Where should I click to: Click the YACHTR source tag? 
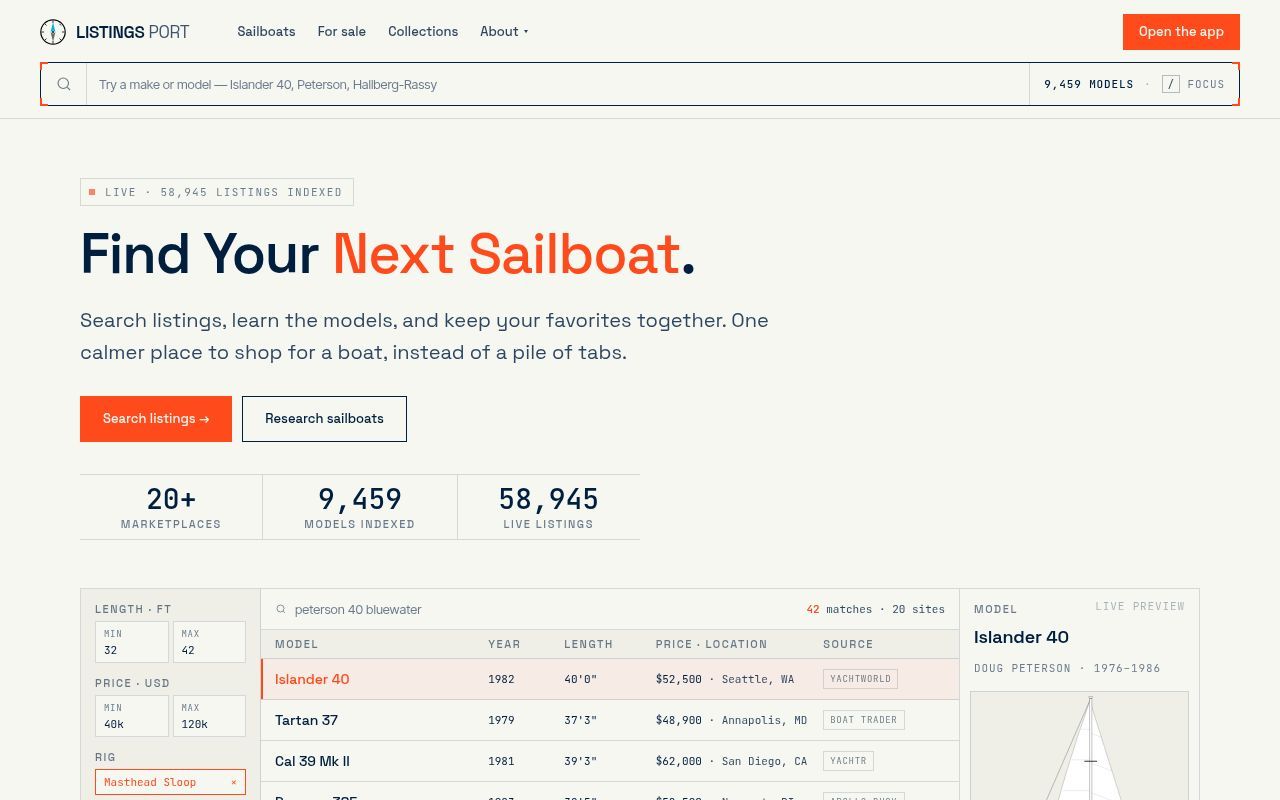coord(848,761)
